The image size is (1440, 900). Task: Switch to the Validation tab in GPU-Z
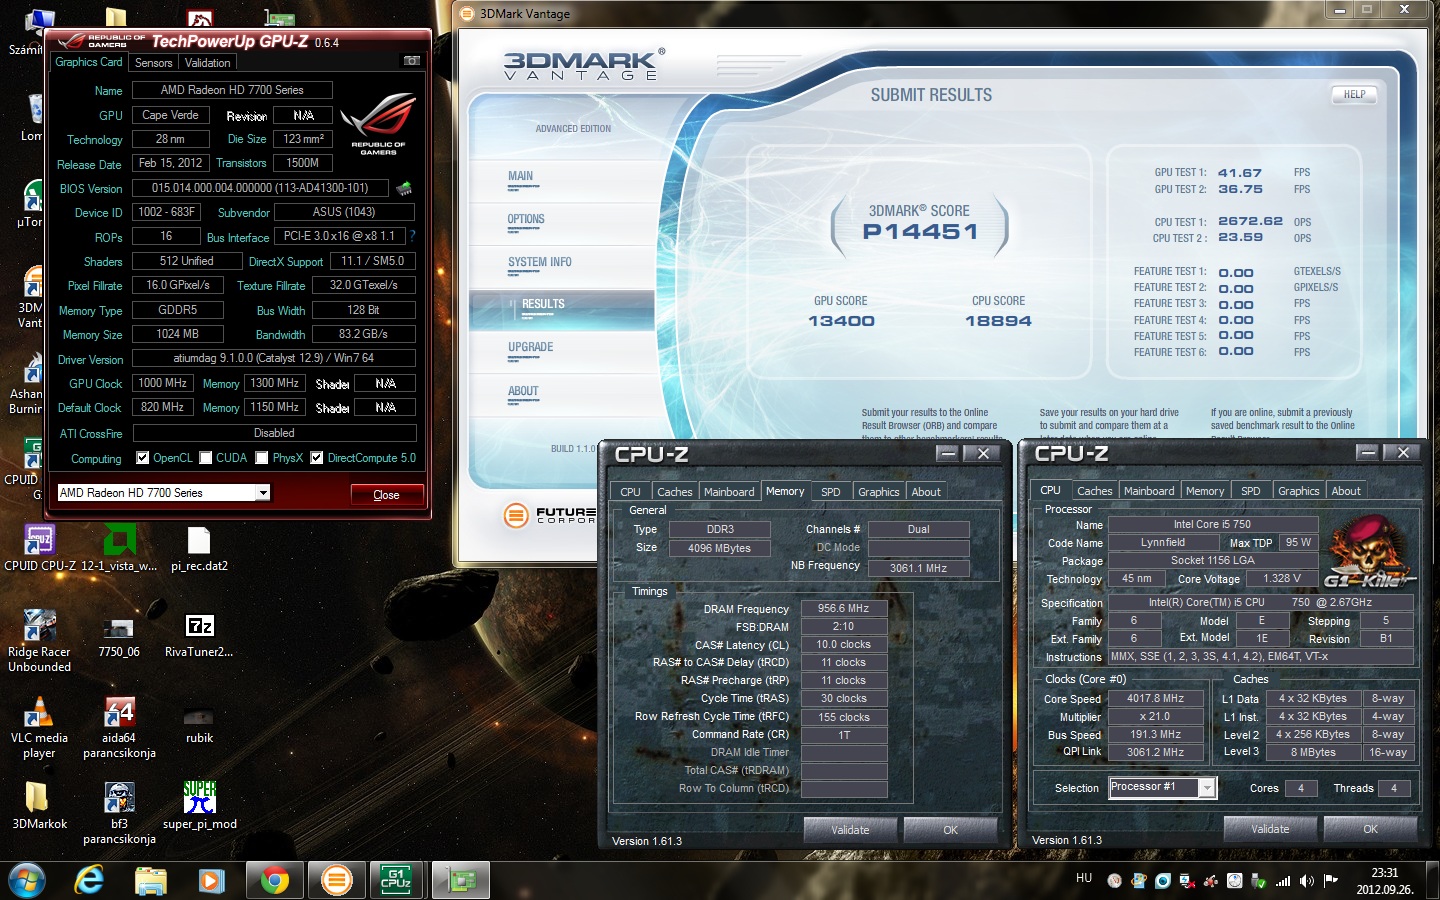[x=208, y=62]
